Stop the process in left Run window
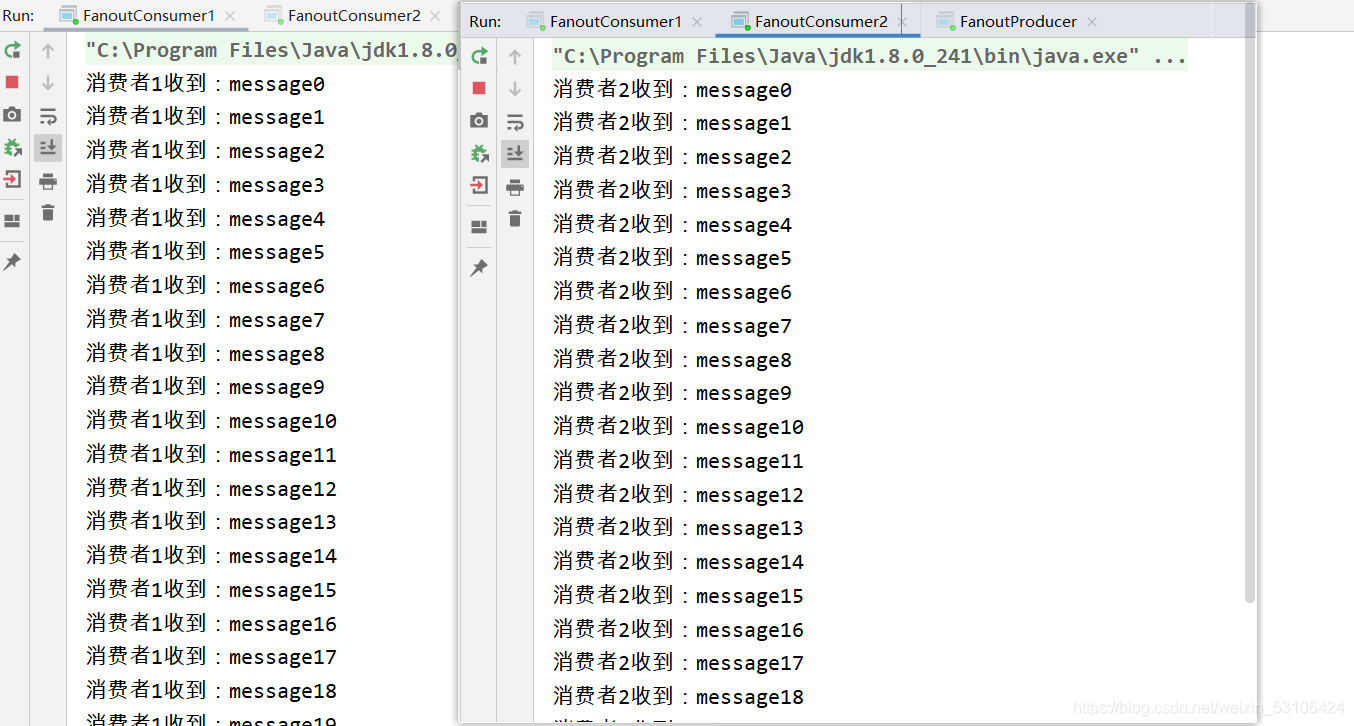 tap(12, 82)
